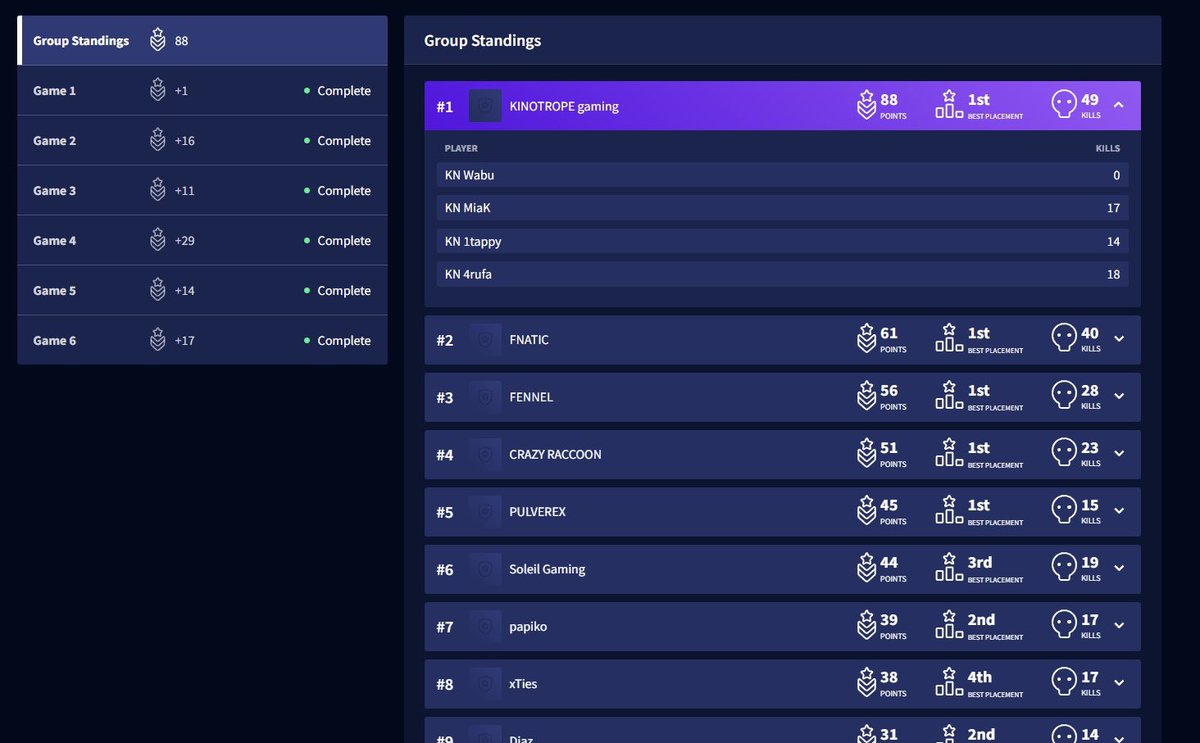Click the best placement podium icon for FENNEL
The width and height of the screenshot is (1200, 743).
pos(949,396)
